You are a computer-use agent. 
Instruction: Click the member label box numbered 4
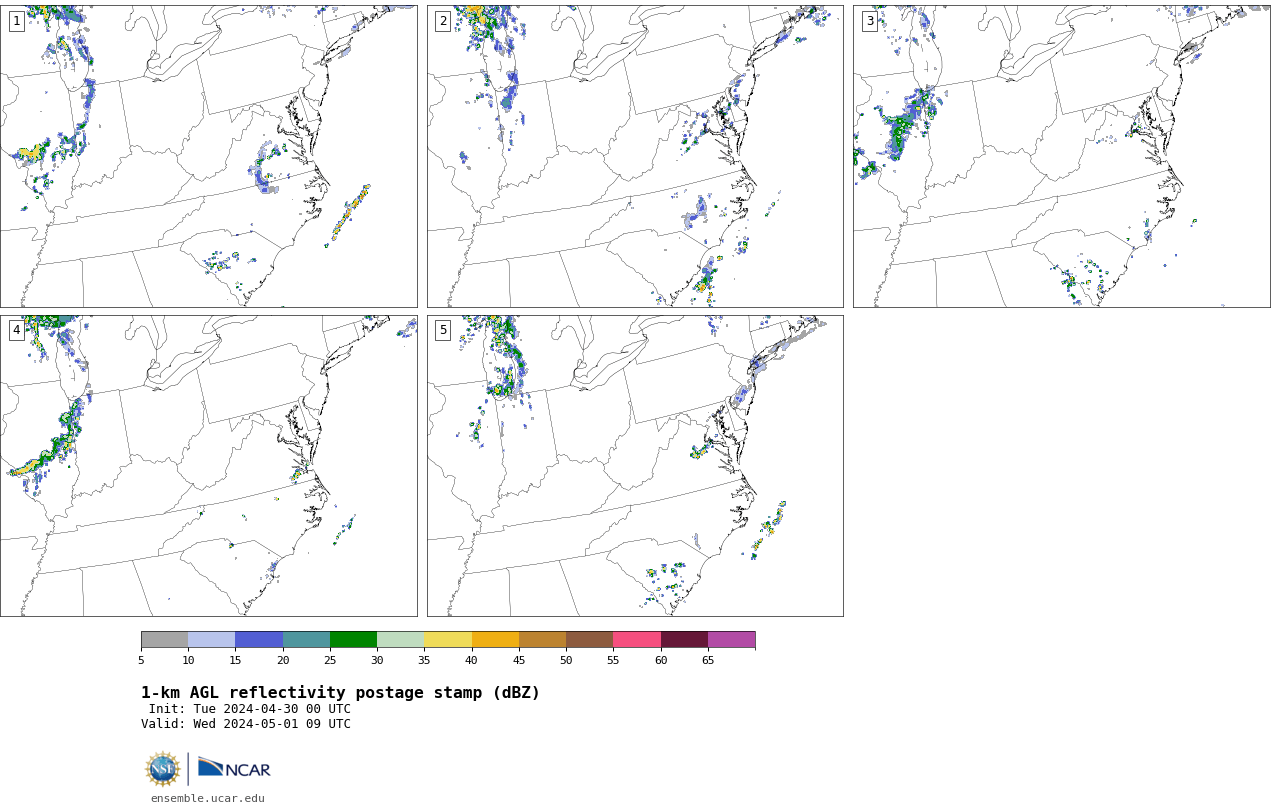click(x=16, y=330)
